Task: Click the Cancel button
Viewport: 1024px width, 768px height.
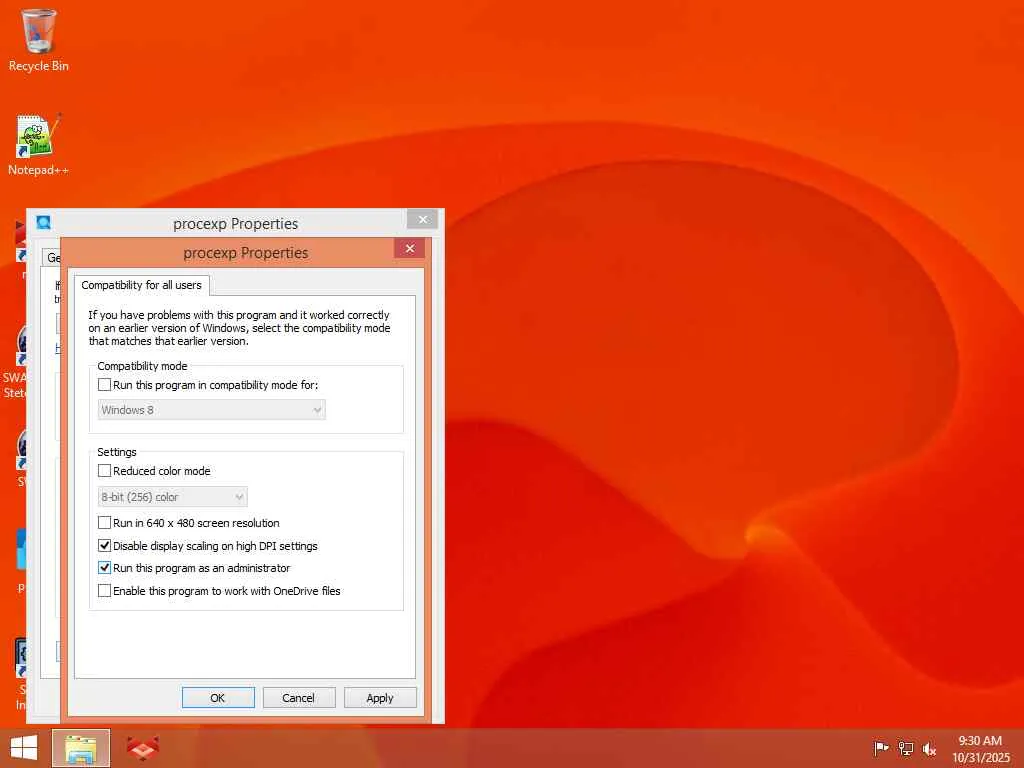Action: tap(298, 697)
